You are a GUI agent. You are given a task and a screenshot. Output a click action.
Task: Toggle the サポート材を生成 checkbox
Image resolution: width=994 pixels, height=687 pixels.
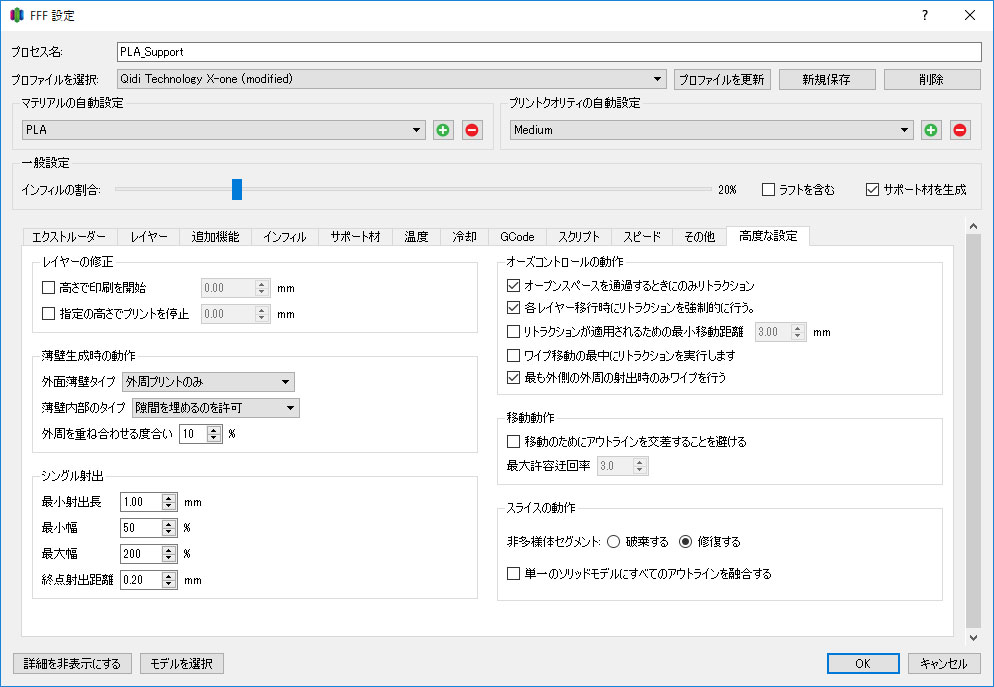872,189
